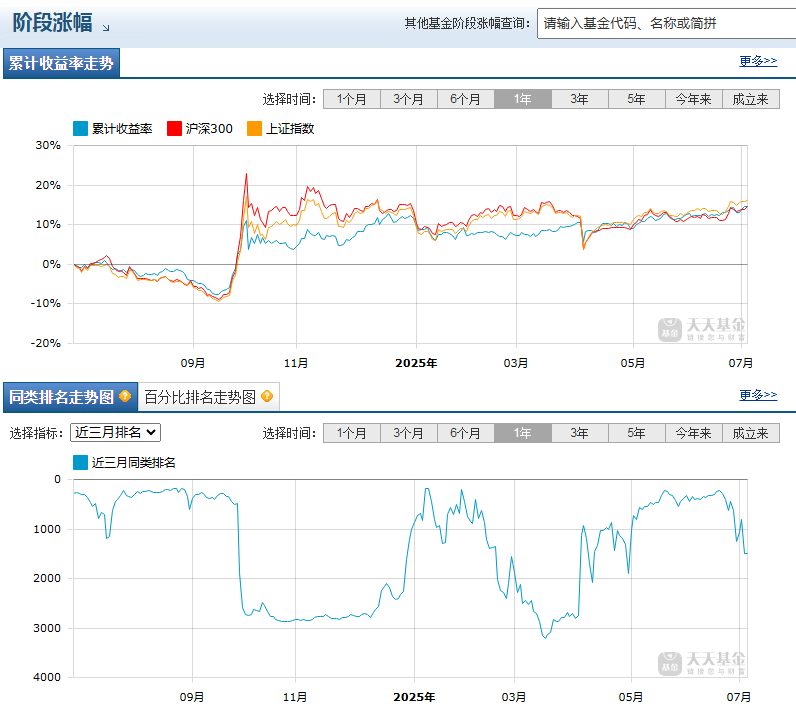This screenshot has width=796, height=716.
Task: Select 3年 in the cumulative return chart
Action: [580, 99]
